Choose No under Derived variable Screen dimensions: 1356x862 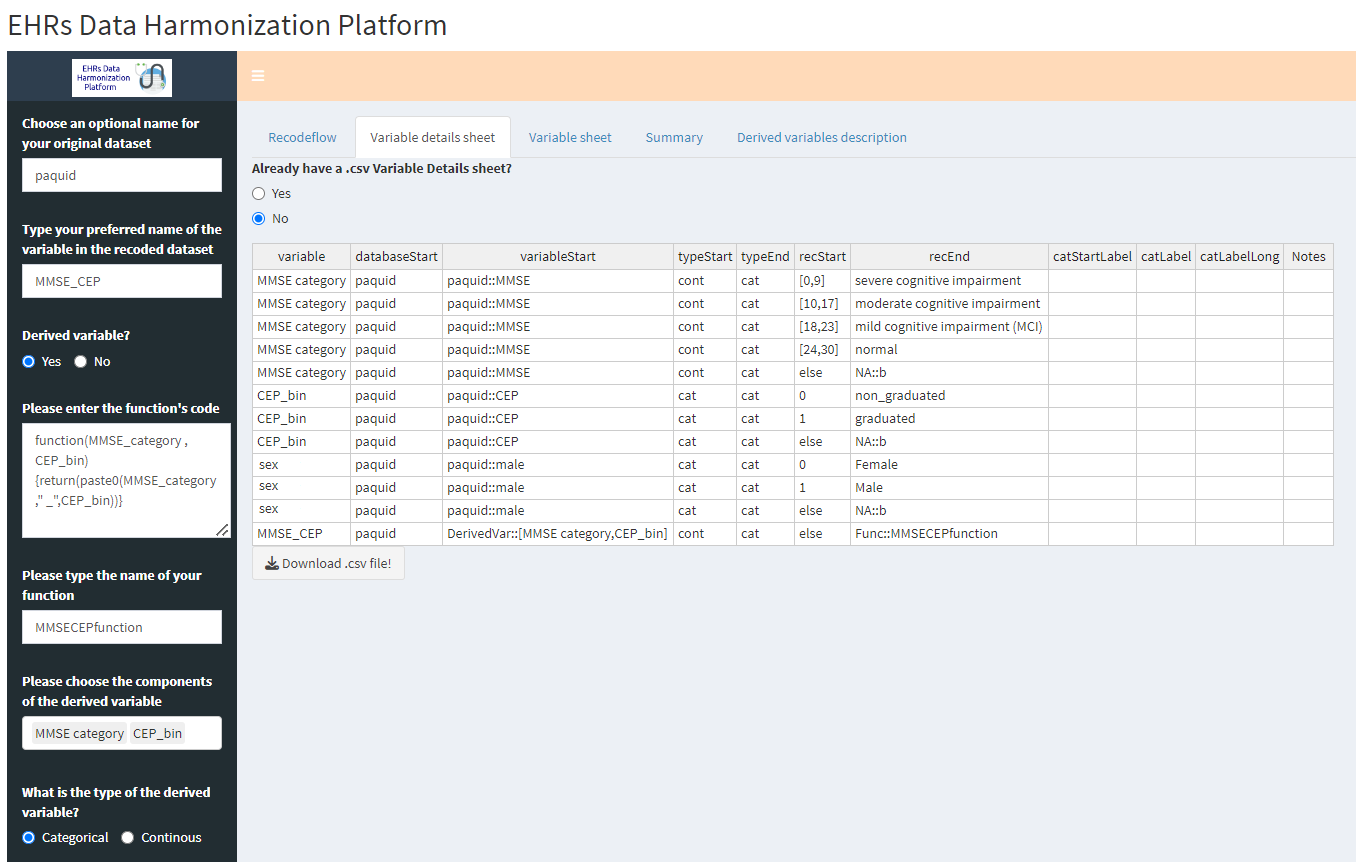81,362
